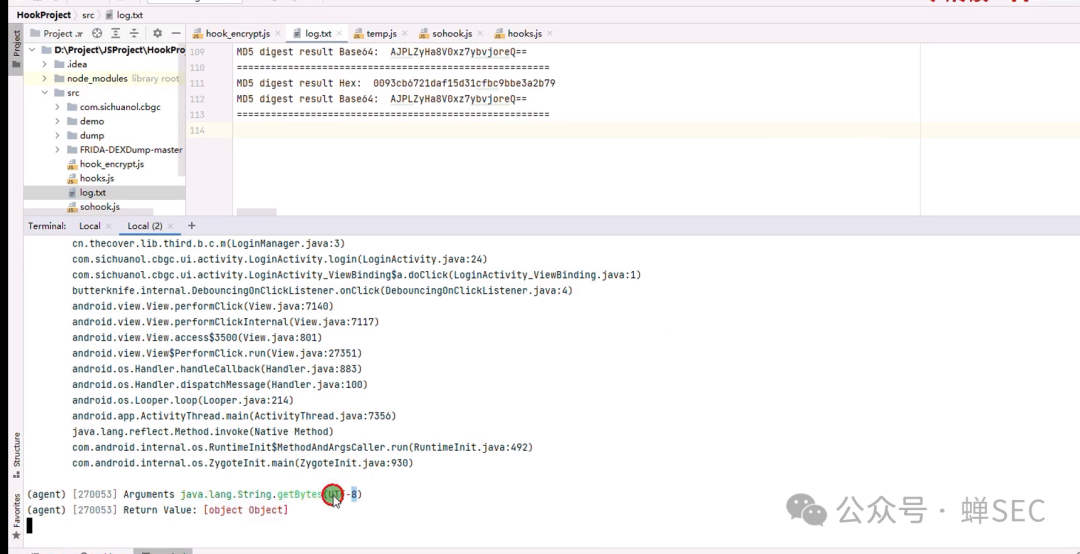Add a new terminal session with plus
The image size is (1080, 554).
tap(191, 225)
